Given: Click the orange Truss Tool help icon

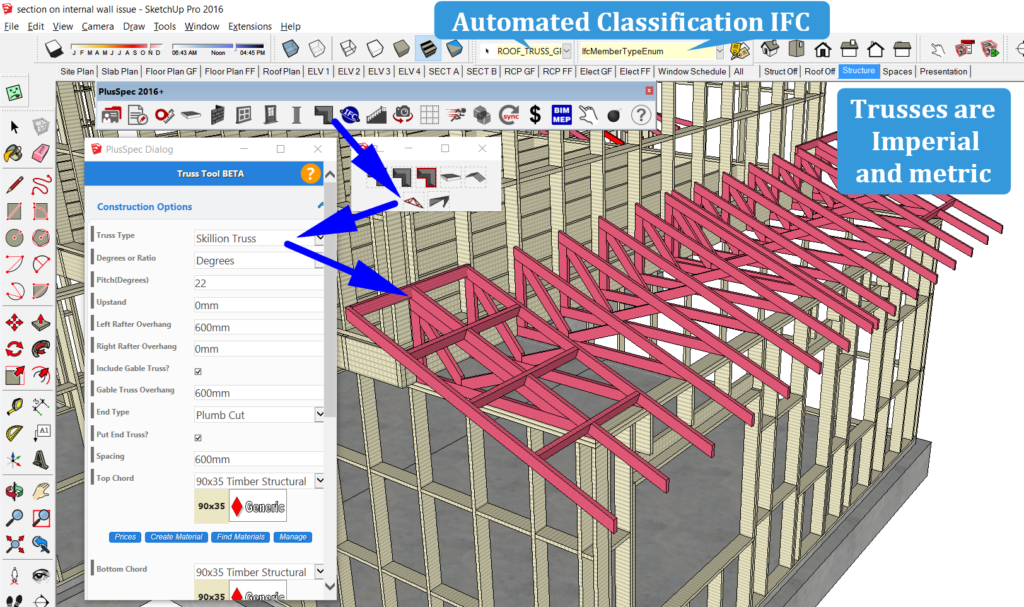Looking at the screenshot, I should point(310,174).
